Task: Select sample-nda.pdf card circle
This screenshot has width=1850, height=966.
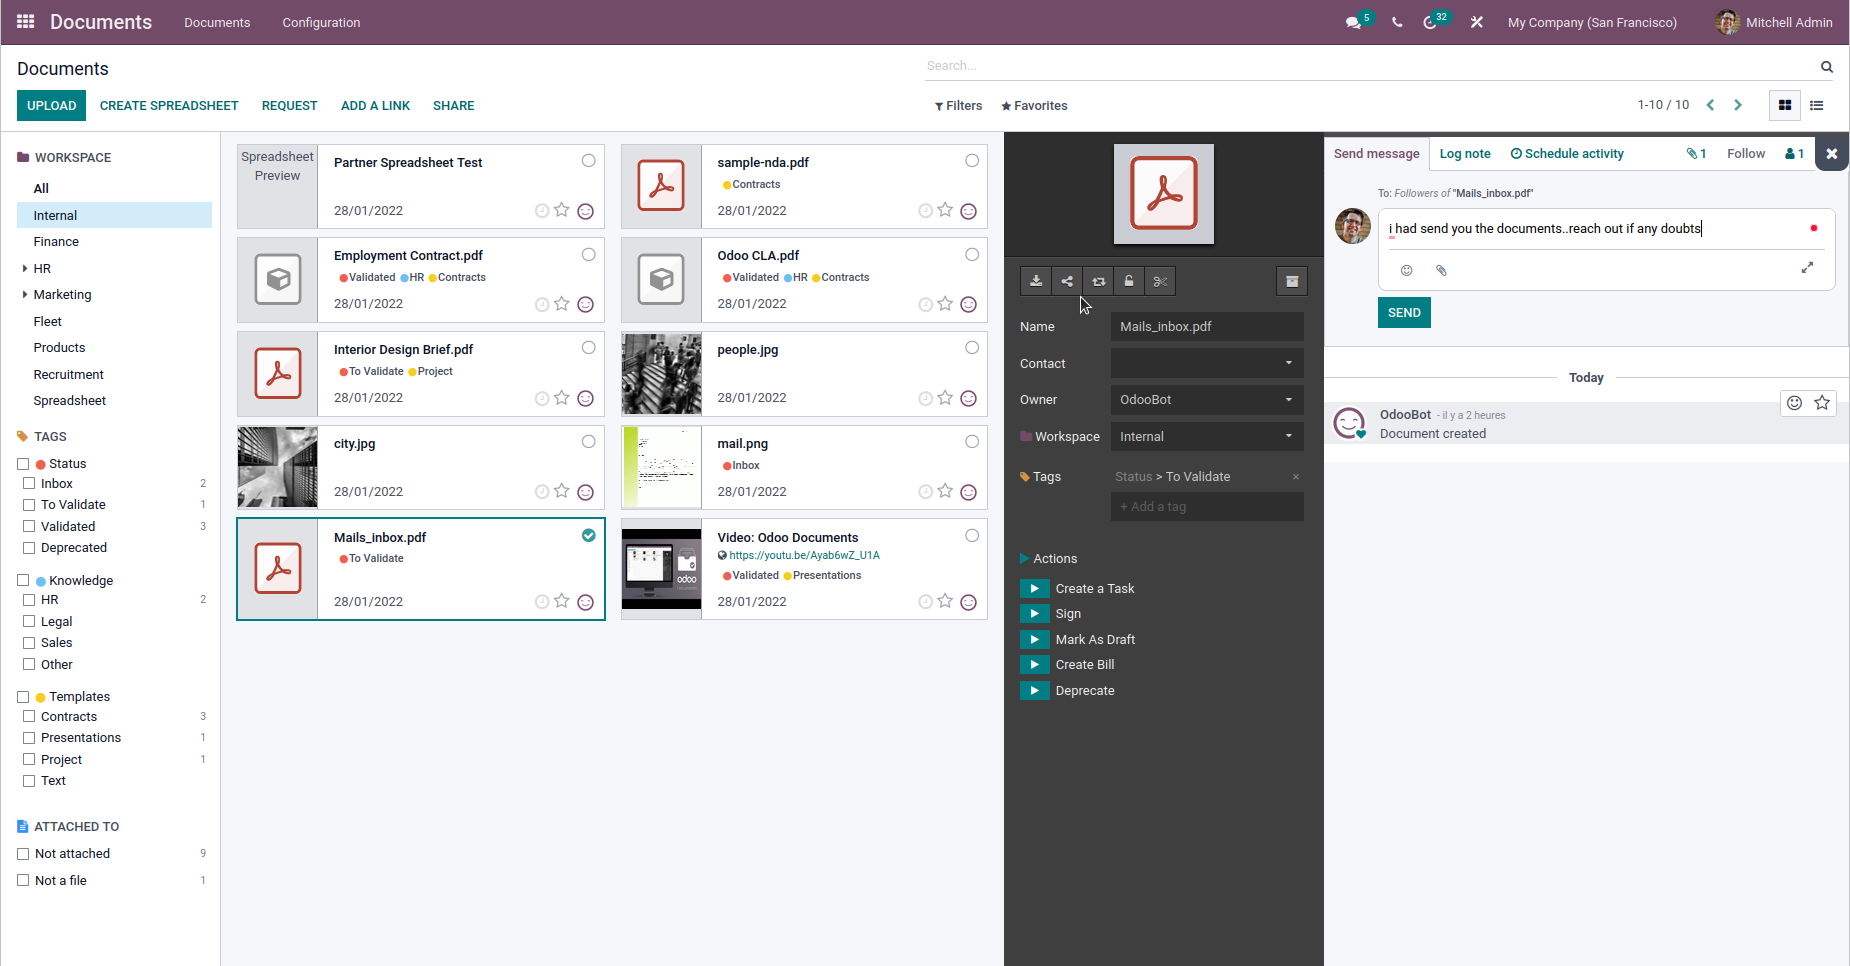Action: click(972, 161)
